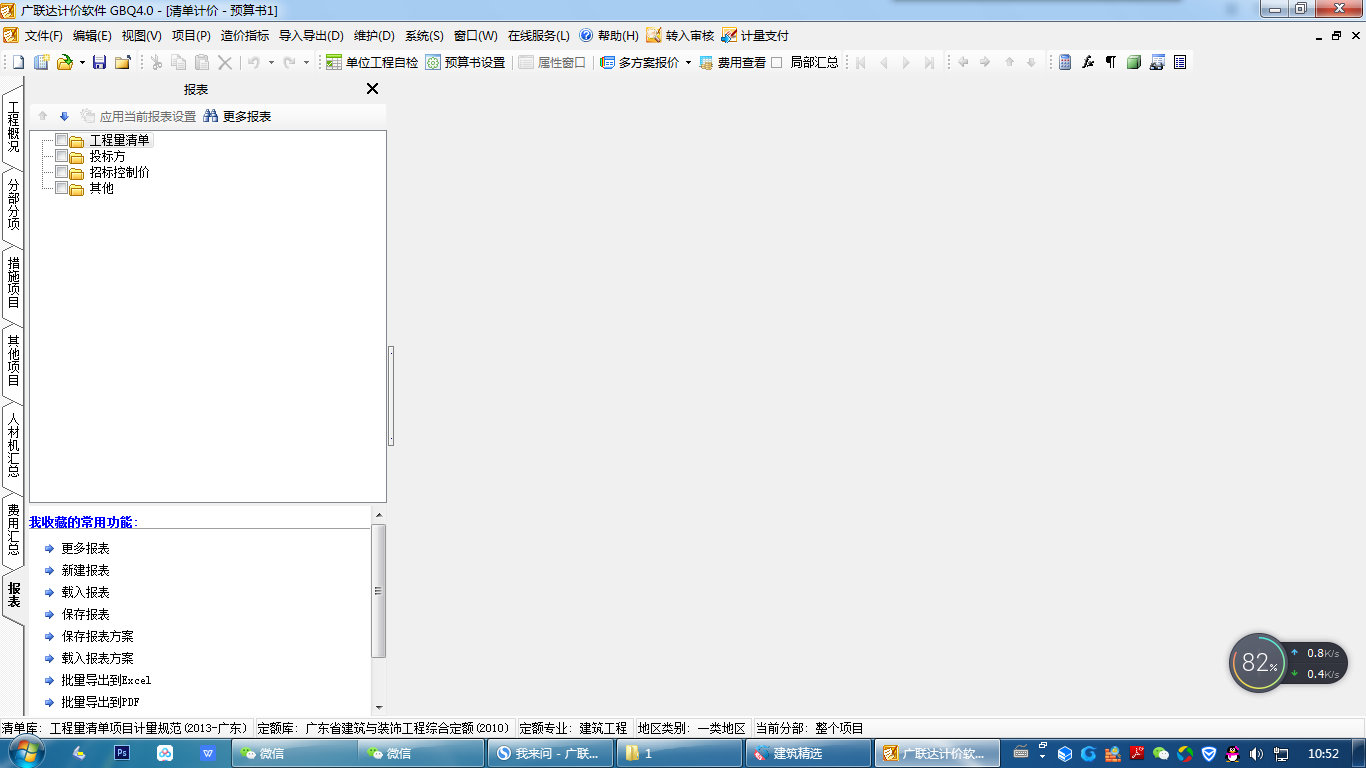The width and height of the screenshot is (1366, 768).
Task: Click the green cube icon
Action: pos(1133,62)
